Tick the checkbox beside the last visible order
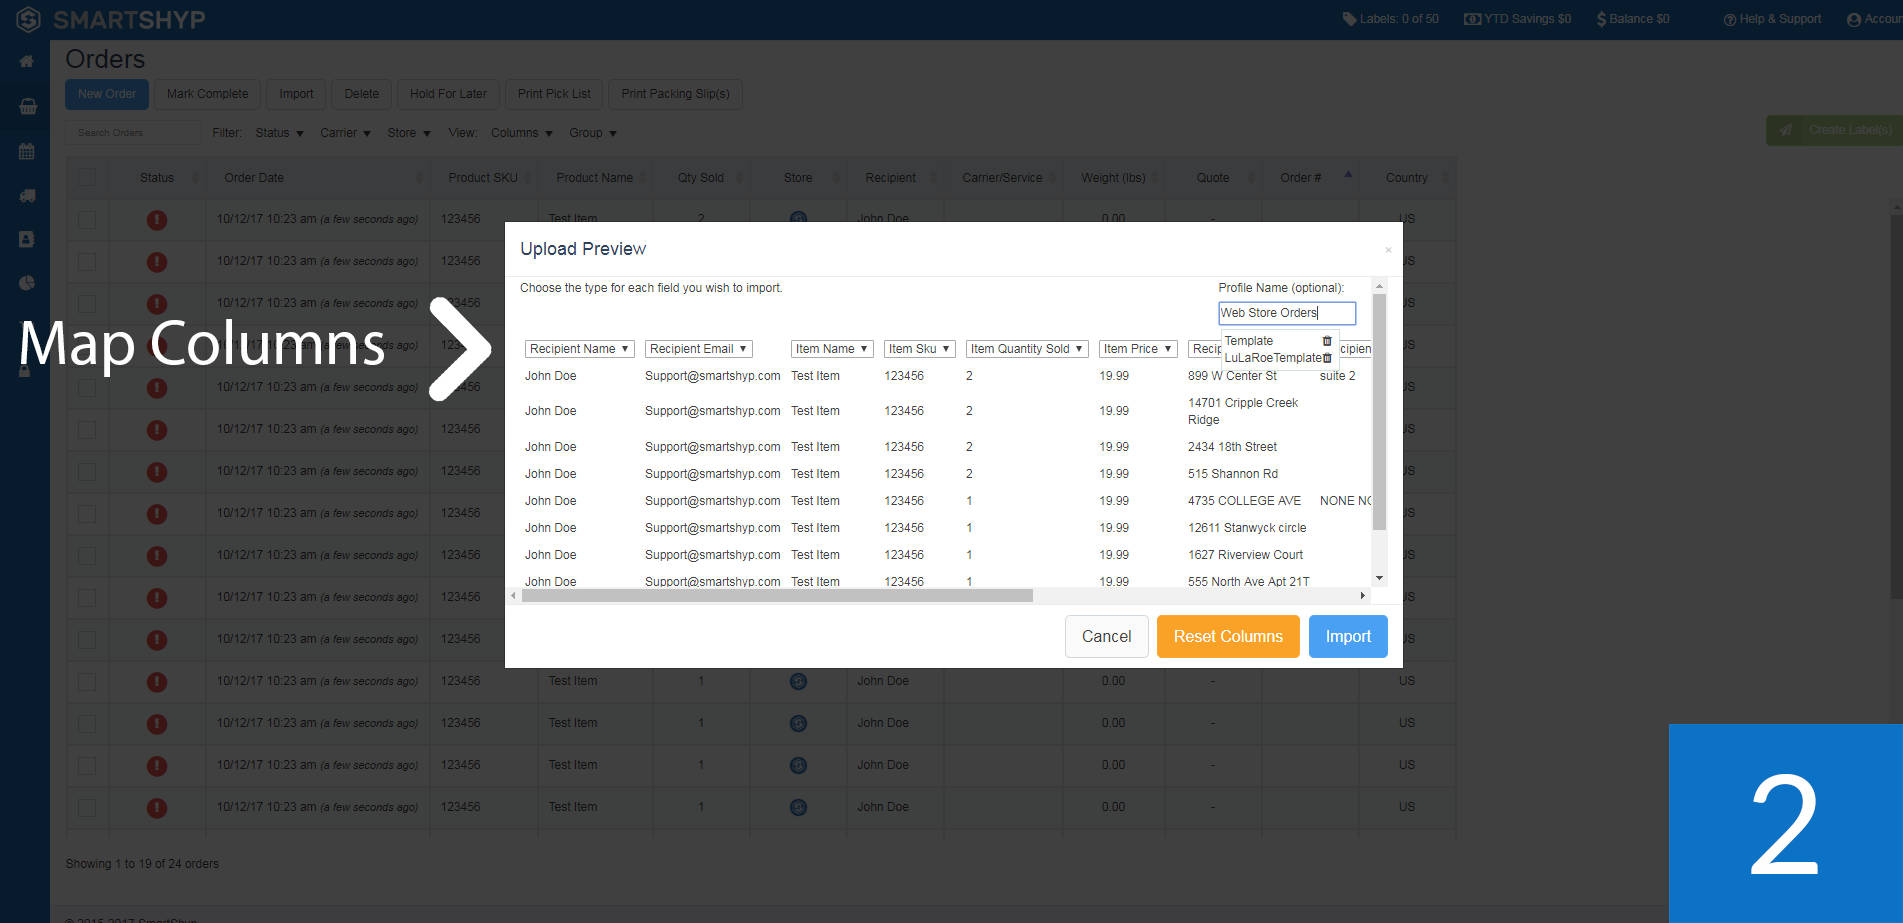Image resolution: width=1903 pixels, height=923 pixels. (x=87, y=807)
